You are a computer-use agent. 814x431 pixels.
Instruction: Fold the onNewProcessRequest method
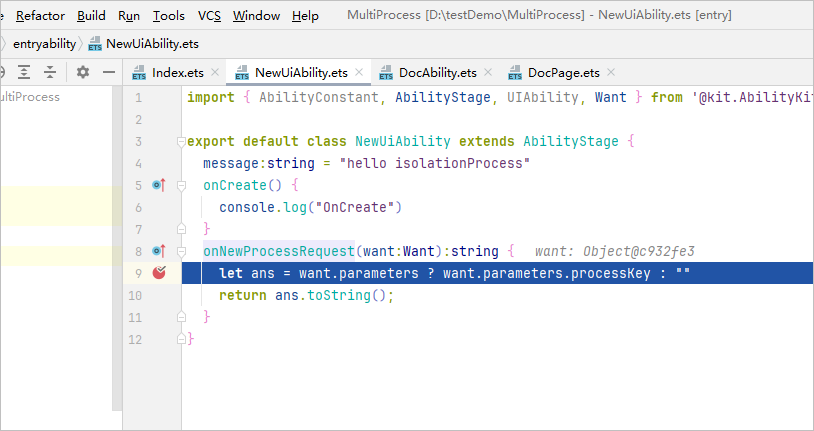pos(181,252)
